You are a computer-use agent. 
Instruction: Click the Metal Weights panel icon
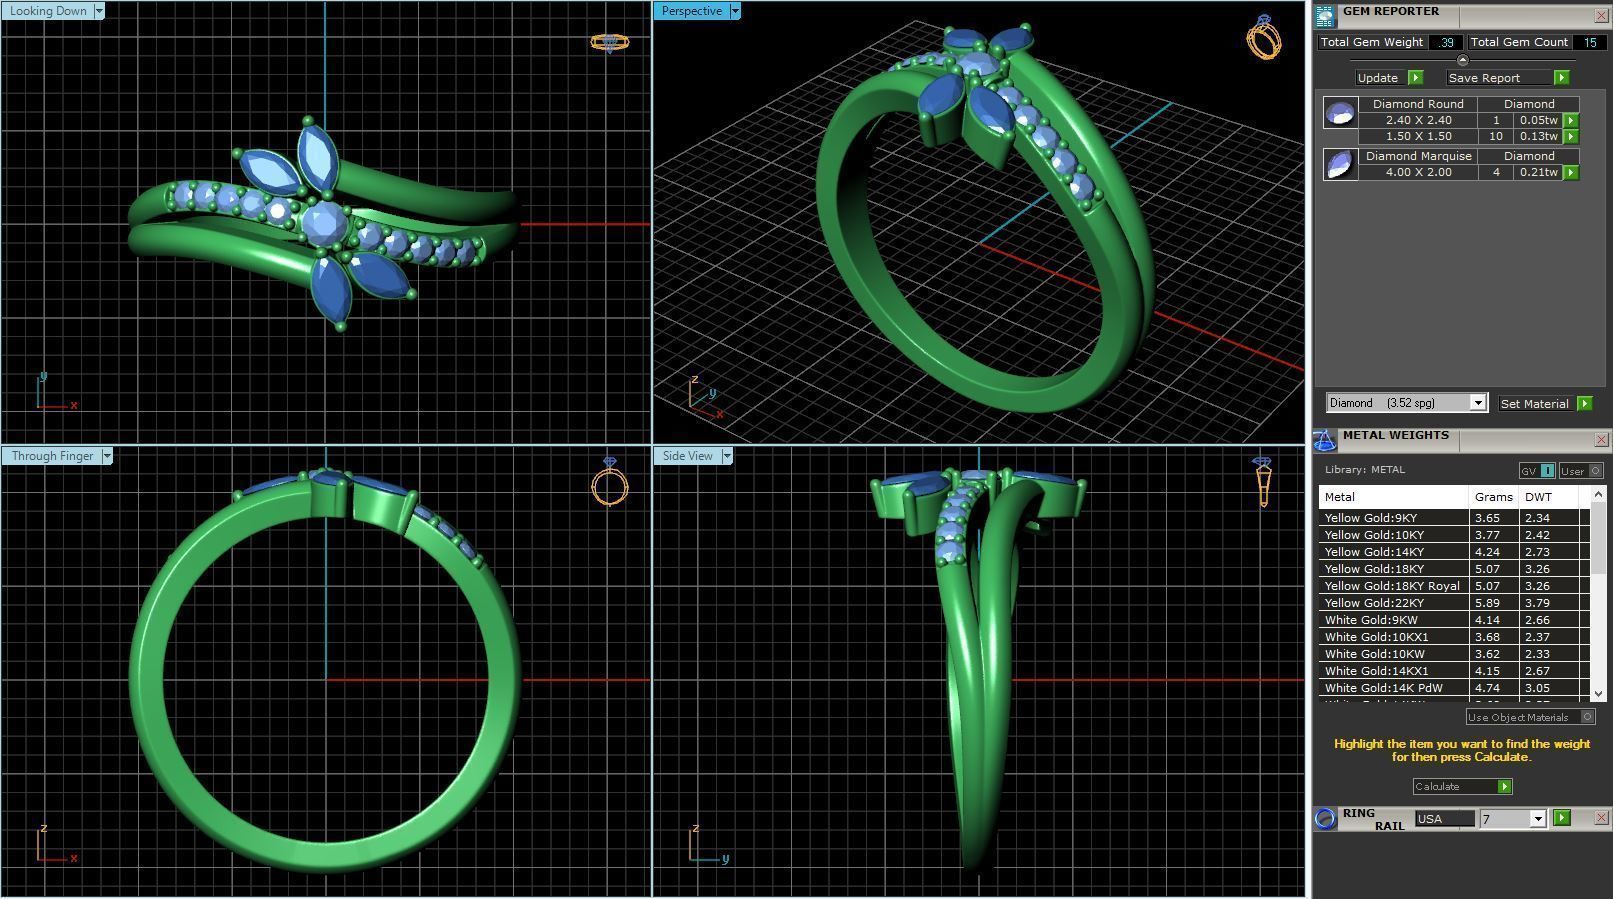point(1325,440)
